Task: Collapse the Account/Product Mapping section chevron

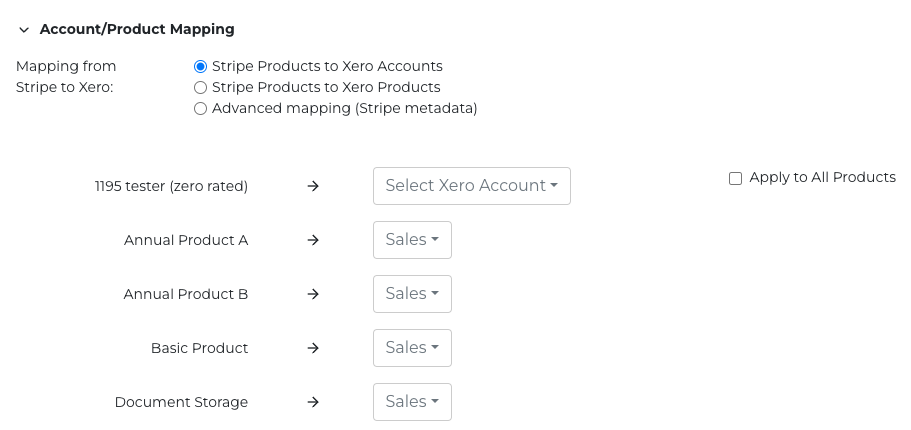Action: pyautogui.click(x=24, y=30)
